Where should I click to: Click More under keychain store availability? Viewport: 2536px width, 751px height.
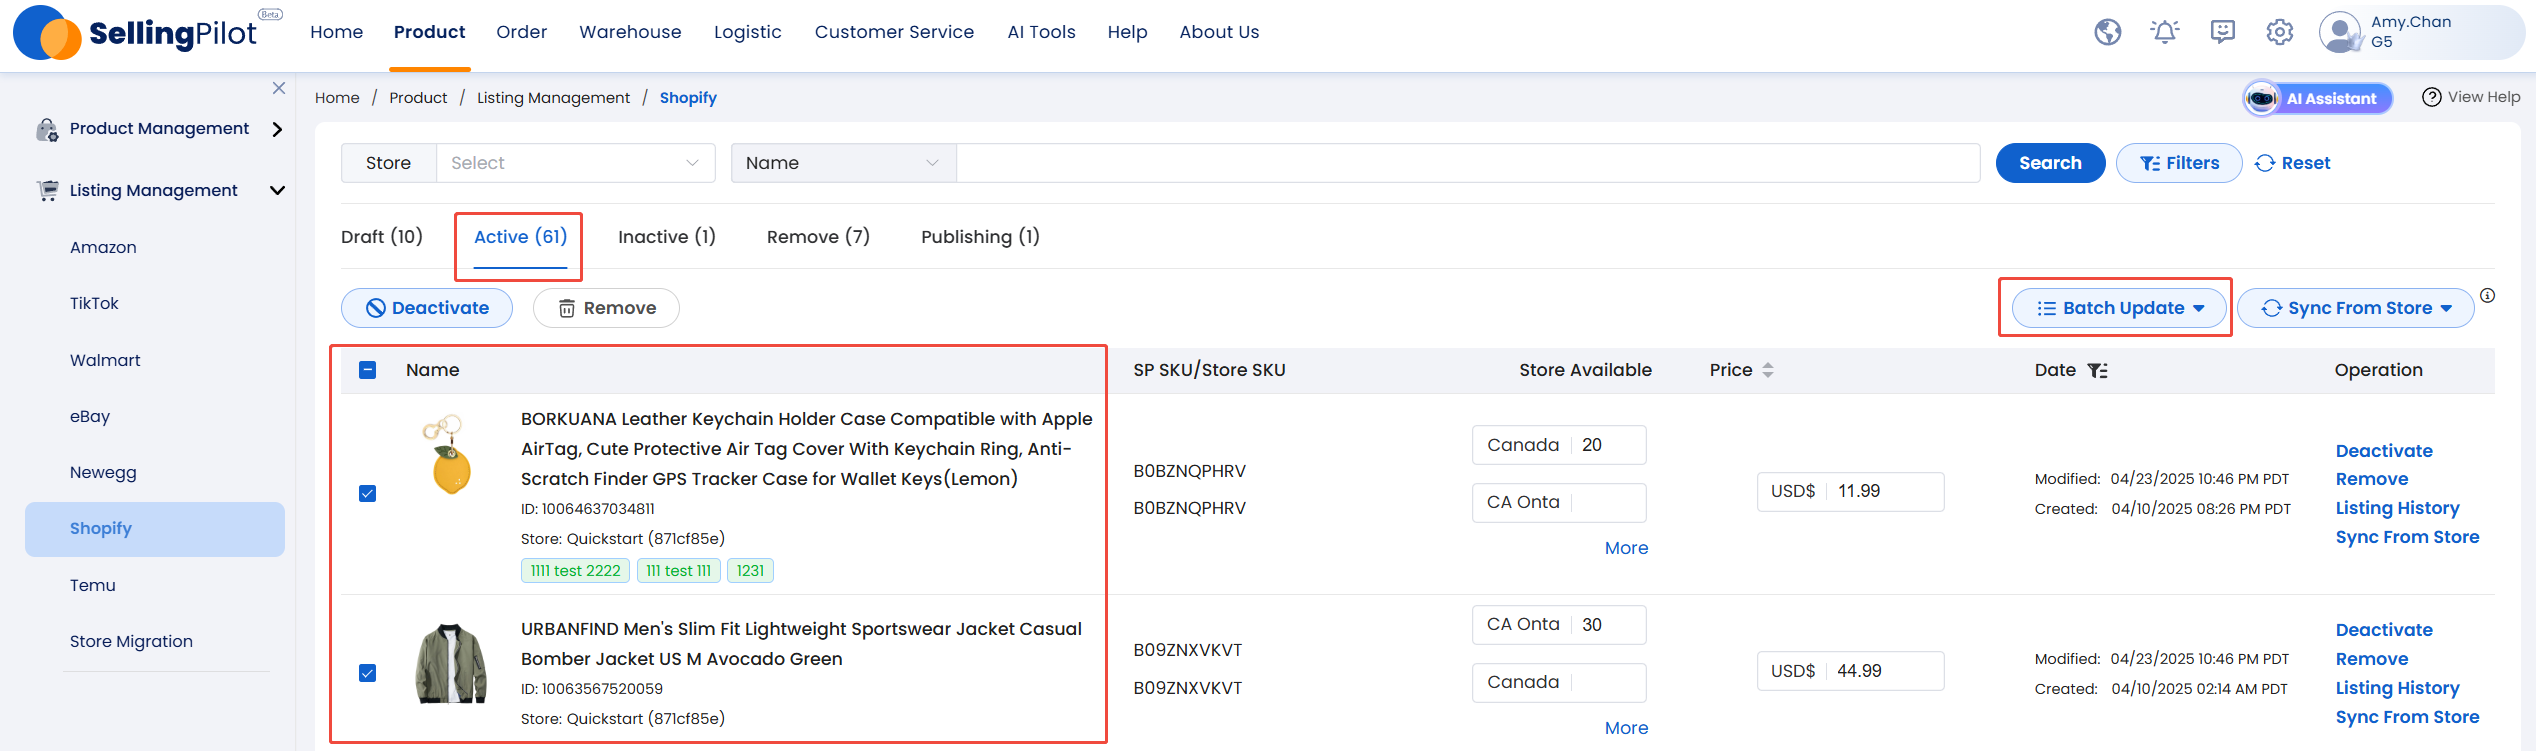click(1626, 548)
